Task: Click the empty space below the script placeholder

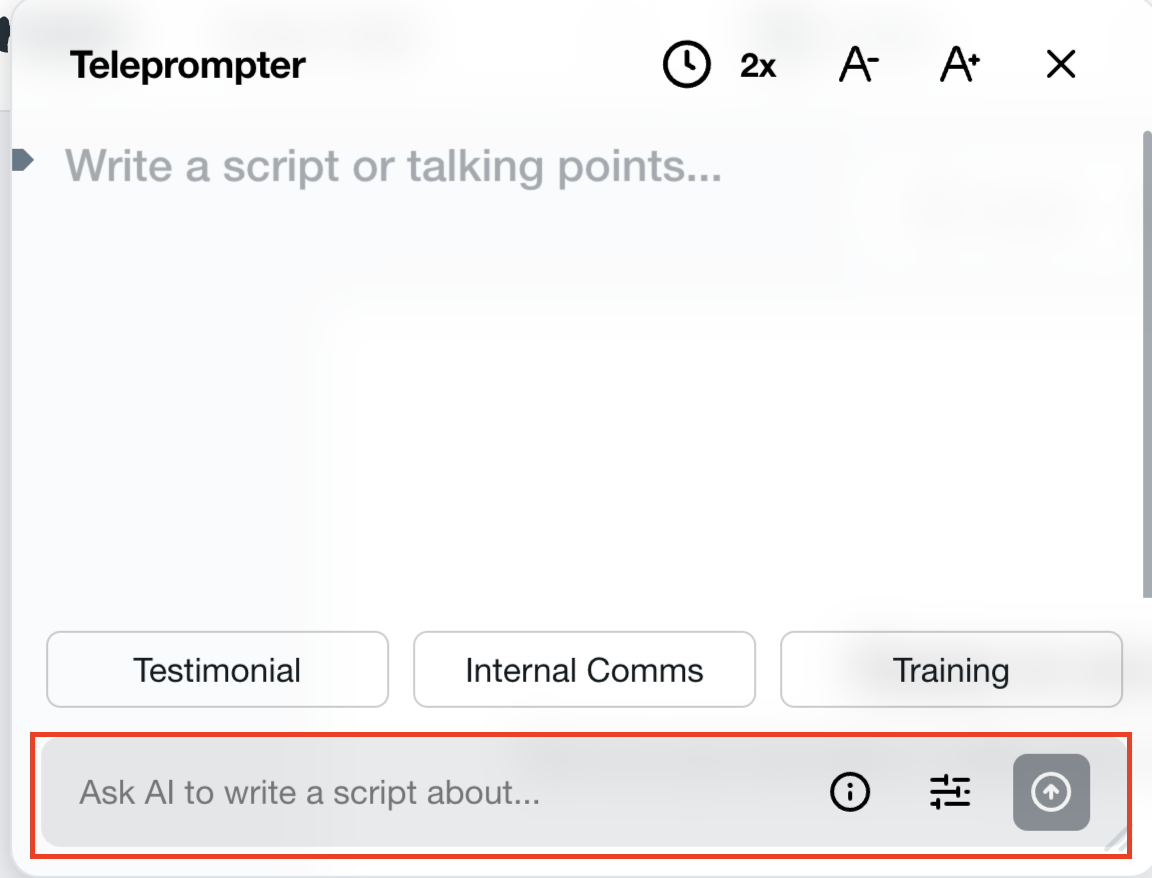Action: coord(580,400)
